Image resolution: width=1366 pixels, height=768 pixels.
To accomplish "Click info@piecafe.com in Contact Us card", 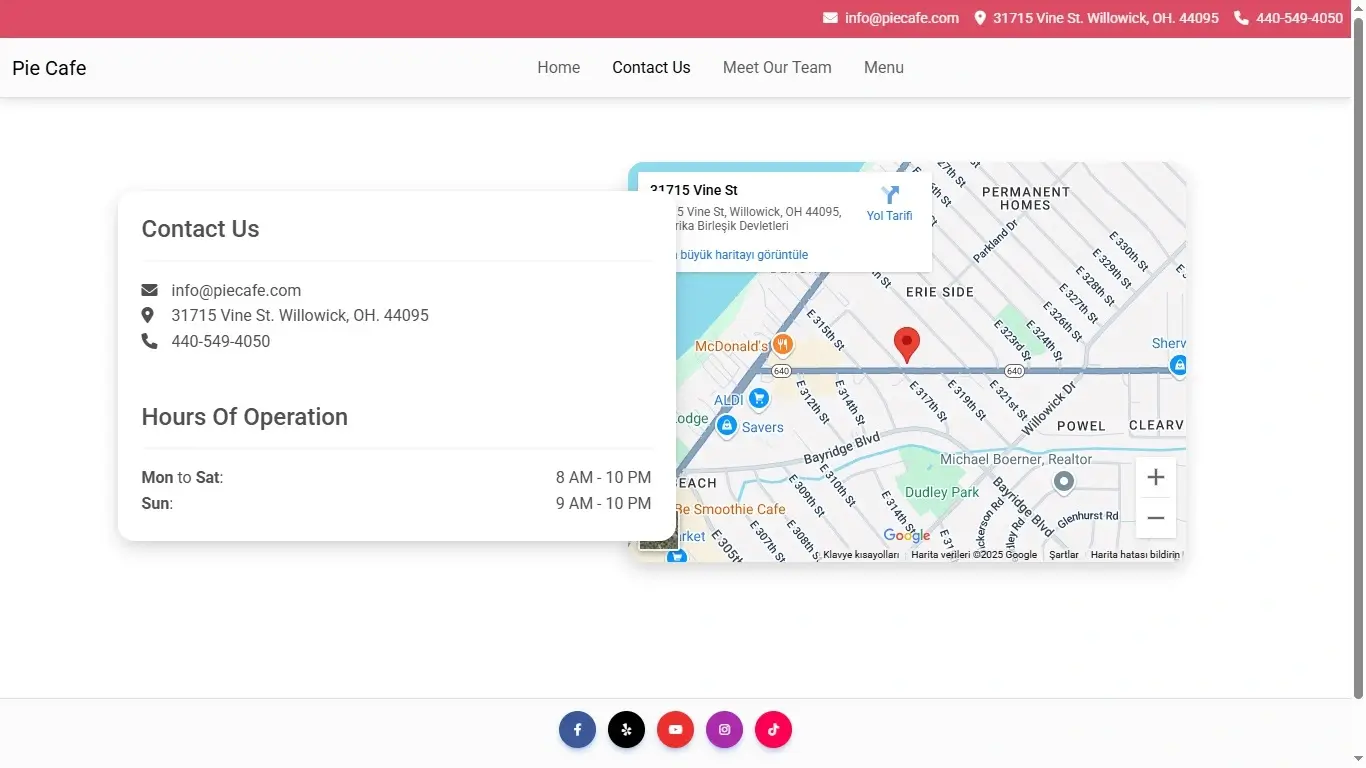I will (236, 290).
